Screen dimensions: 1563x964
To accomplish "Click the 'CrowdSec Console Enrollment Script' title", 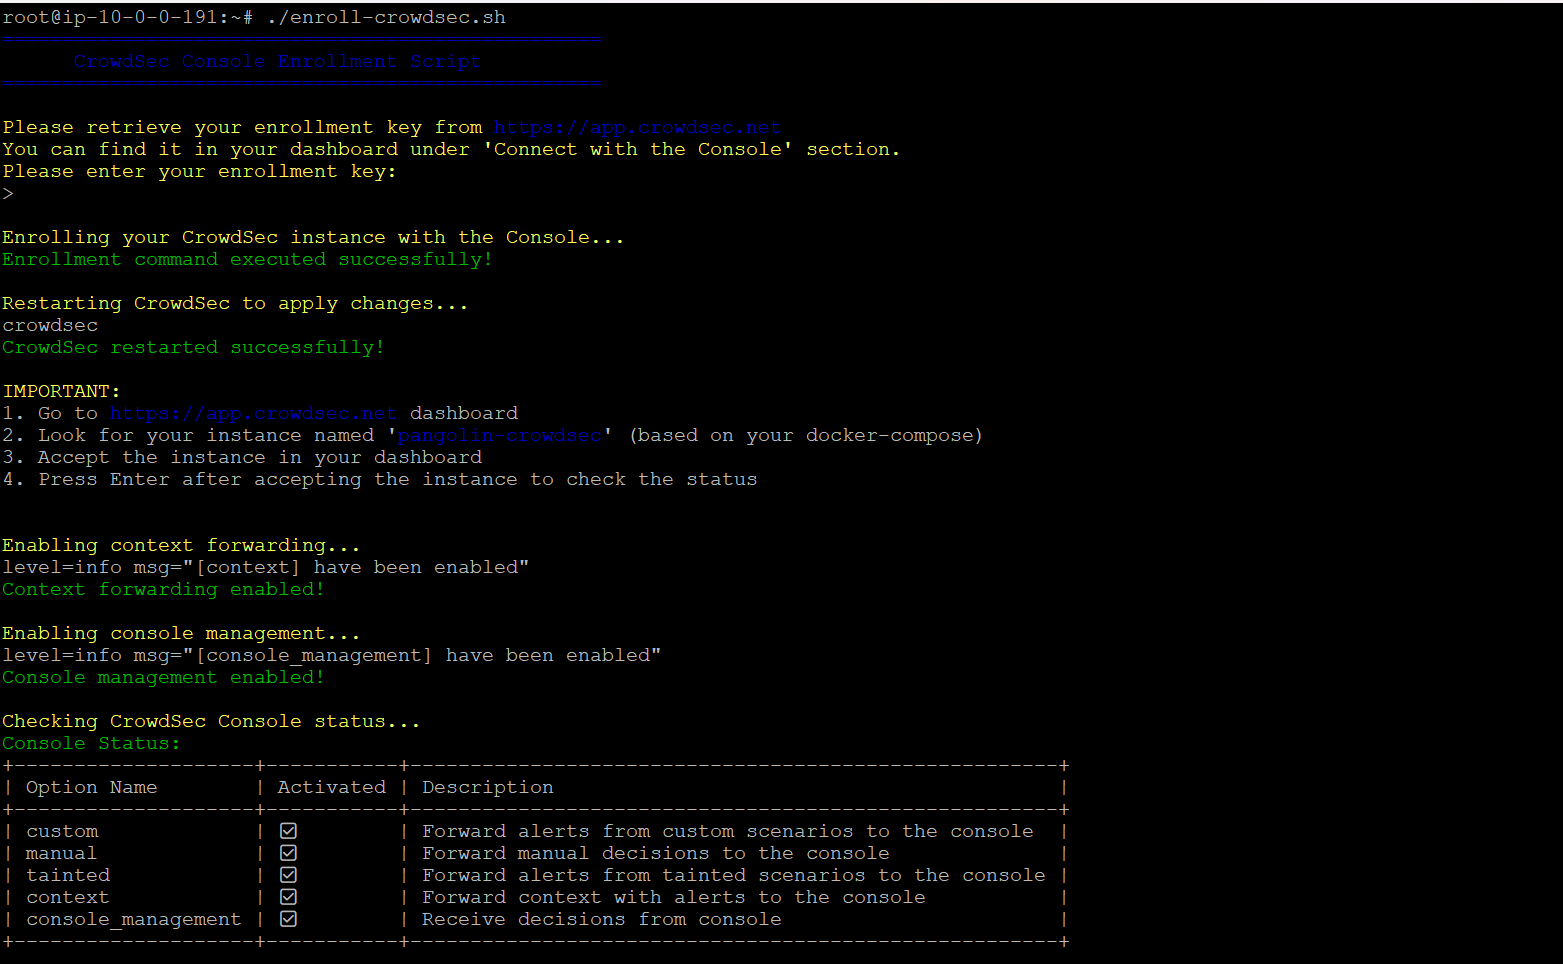I will [277, 61].
